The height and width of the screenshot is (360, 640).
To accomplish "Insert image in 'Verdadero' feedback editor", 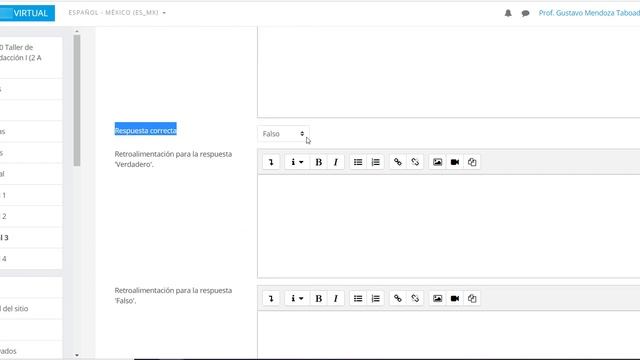I will pyautogui.click(x=438, y=162).
